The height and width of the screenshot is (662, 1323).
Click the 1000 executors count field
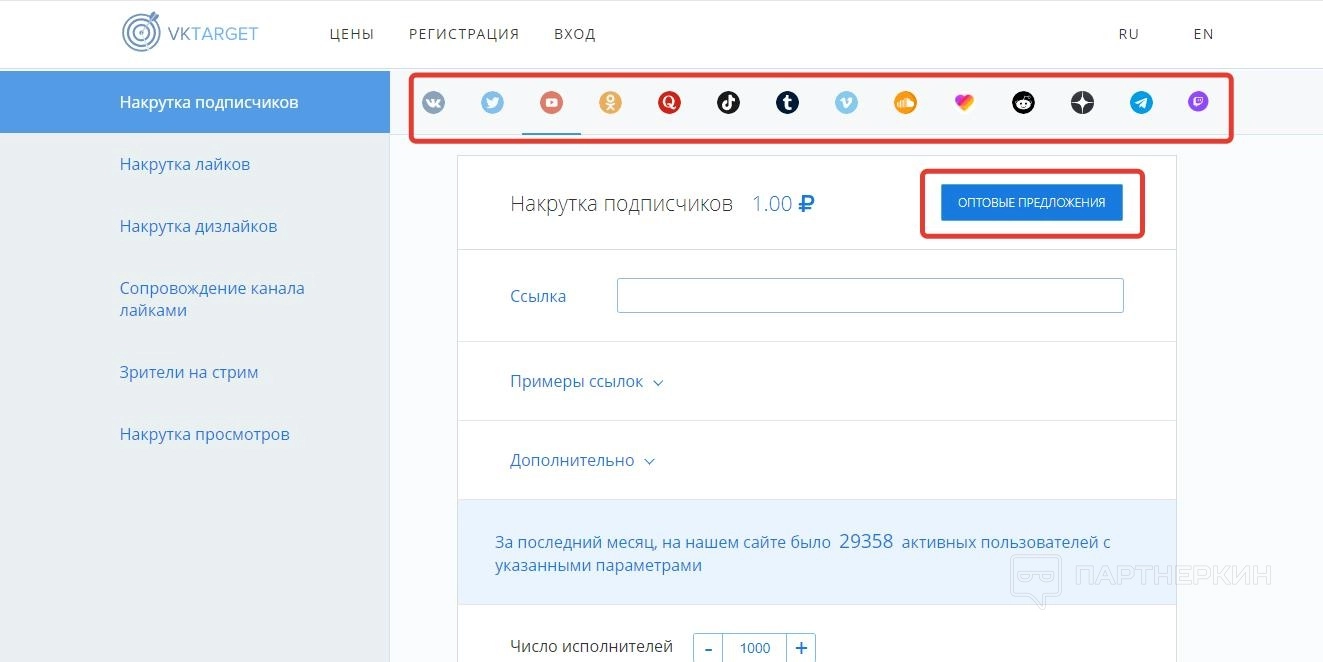pos(755,648)
